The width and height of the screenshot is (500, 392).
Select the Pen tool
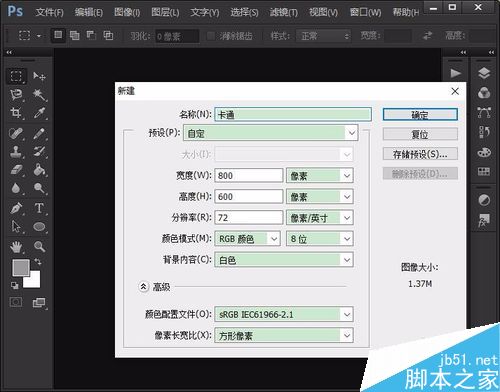click(16, 208)
